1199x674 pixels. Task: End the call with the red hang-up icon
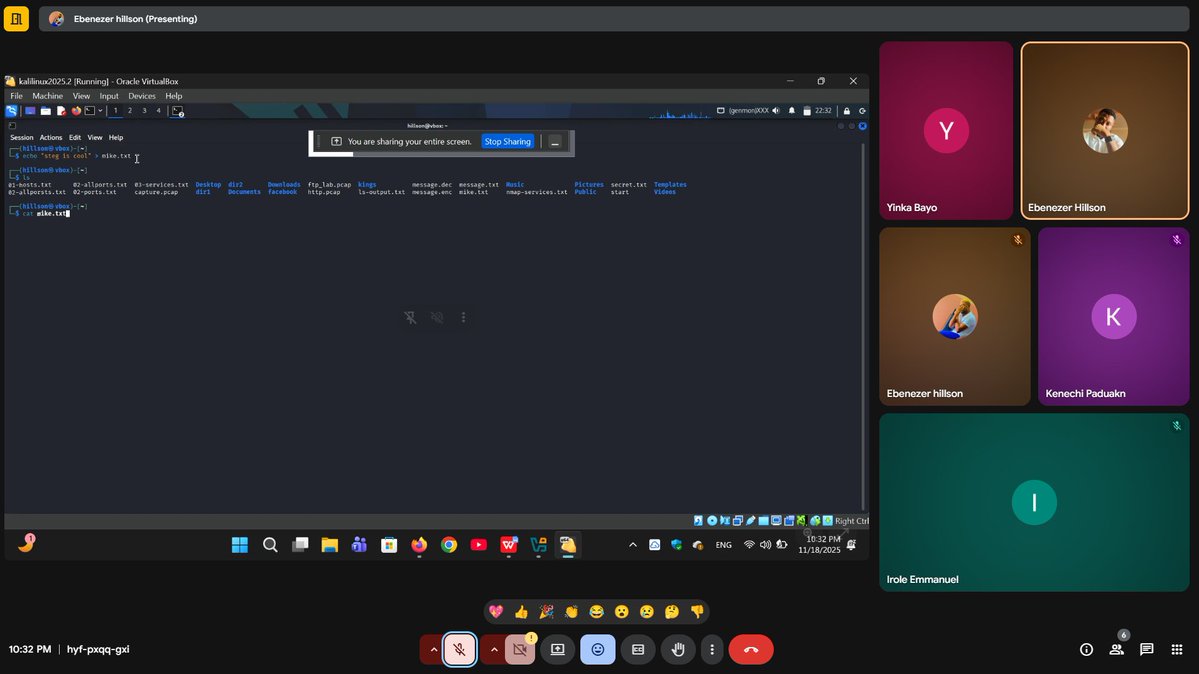tap(750, 649)
